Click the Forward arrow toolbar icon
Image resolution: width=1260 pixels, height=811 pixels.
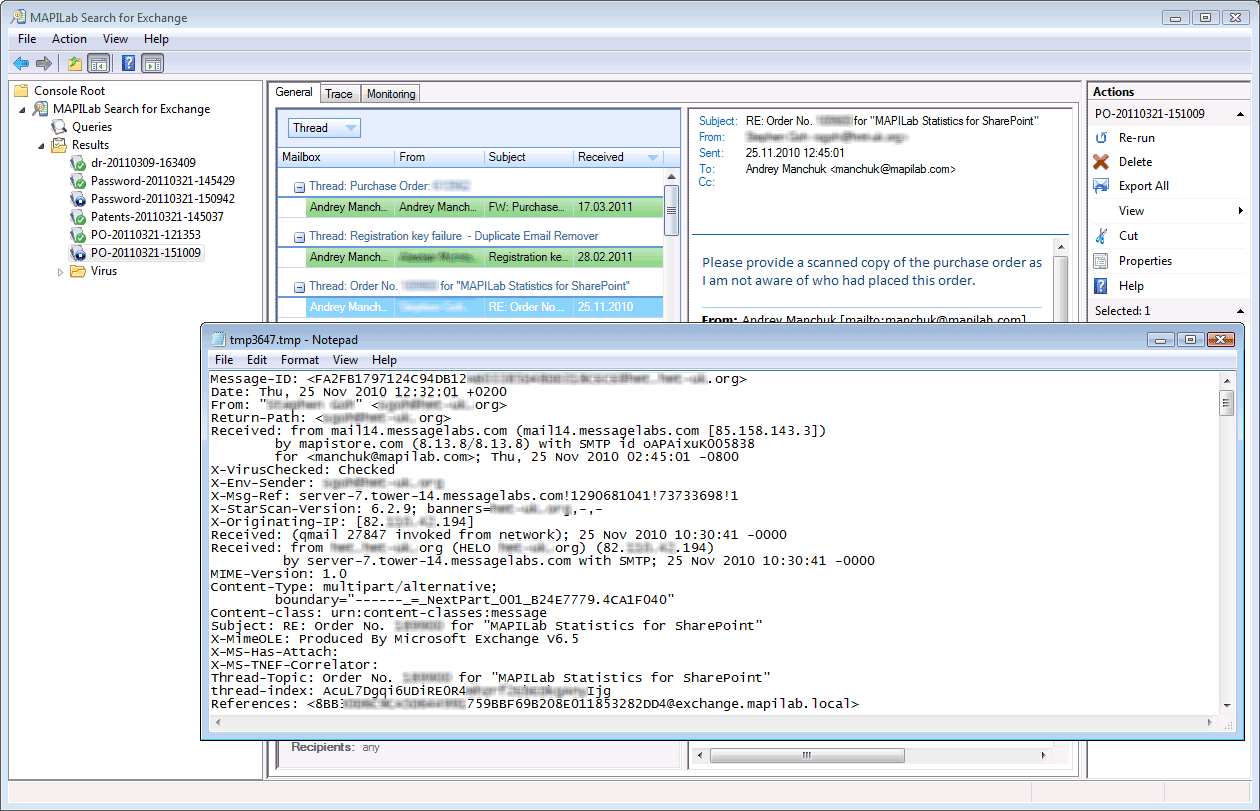tap(44, 64)
